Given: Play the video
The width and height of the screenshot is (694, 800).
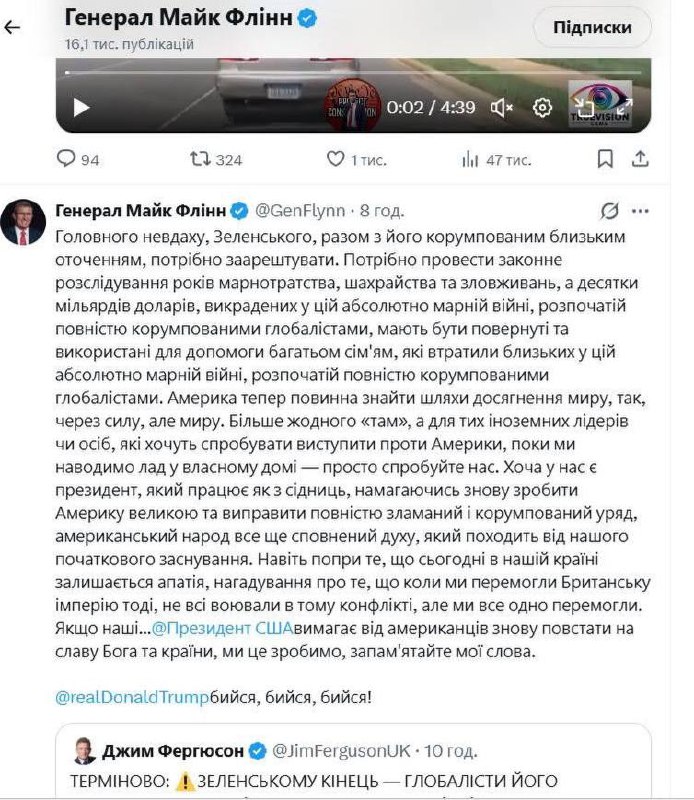Looking at the screenshot, I should coord(82,106).
